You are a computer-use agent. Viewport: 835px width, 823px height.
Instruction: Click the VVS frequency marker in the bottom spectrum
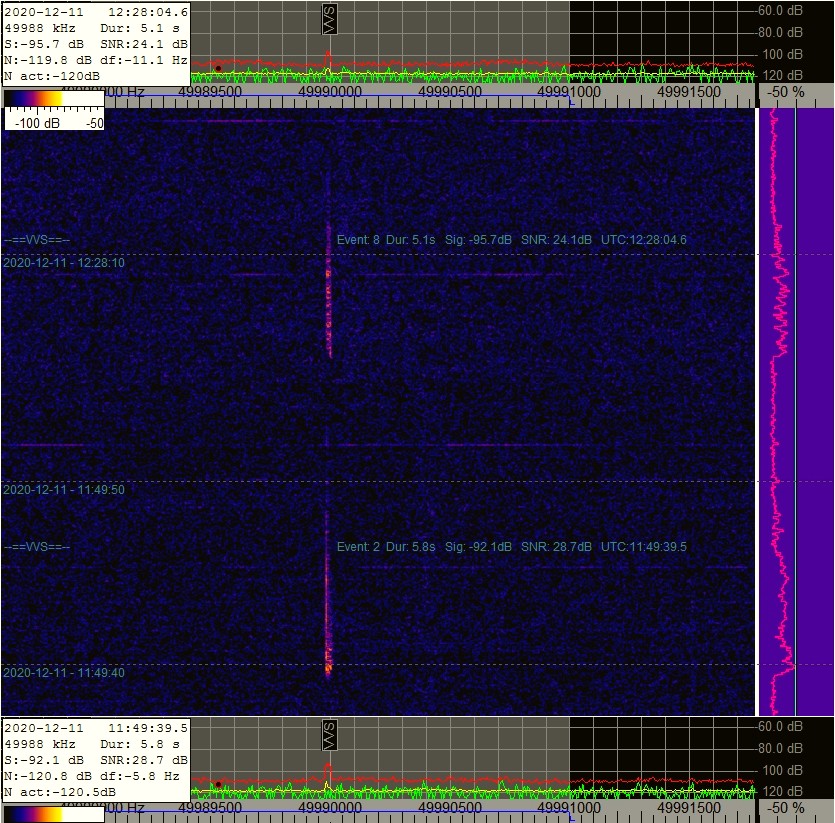point(330,735)
